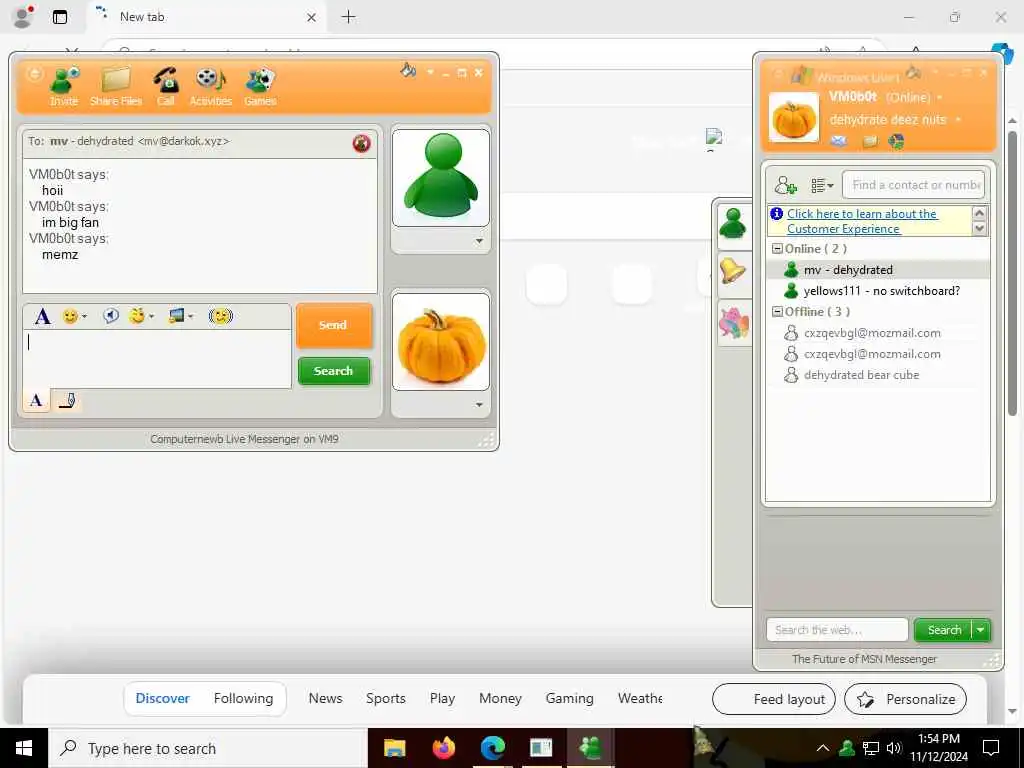
Task: Switch to handwriting pen mode tab
Action: (x=67, y=400)
